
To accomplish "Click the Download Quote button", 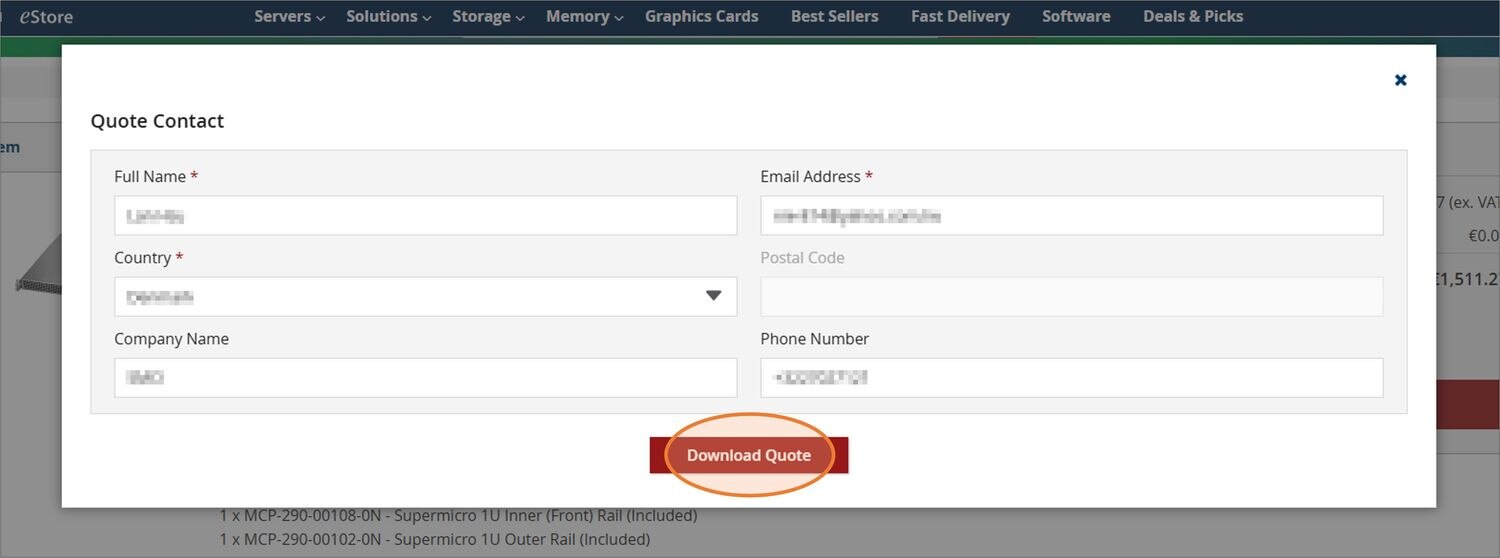I will click(x=749, y=455).
